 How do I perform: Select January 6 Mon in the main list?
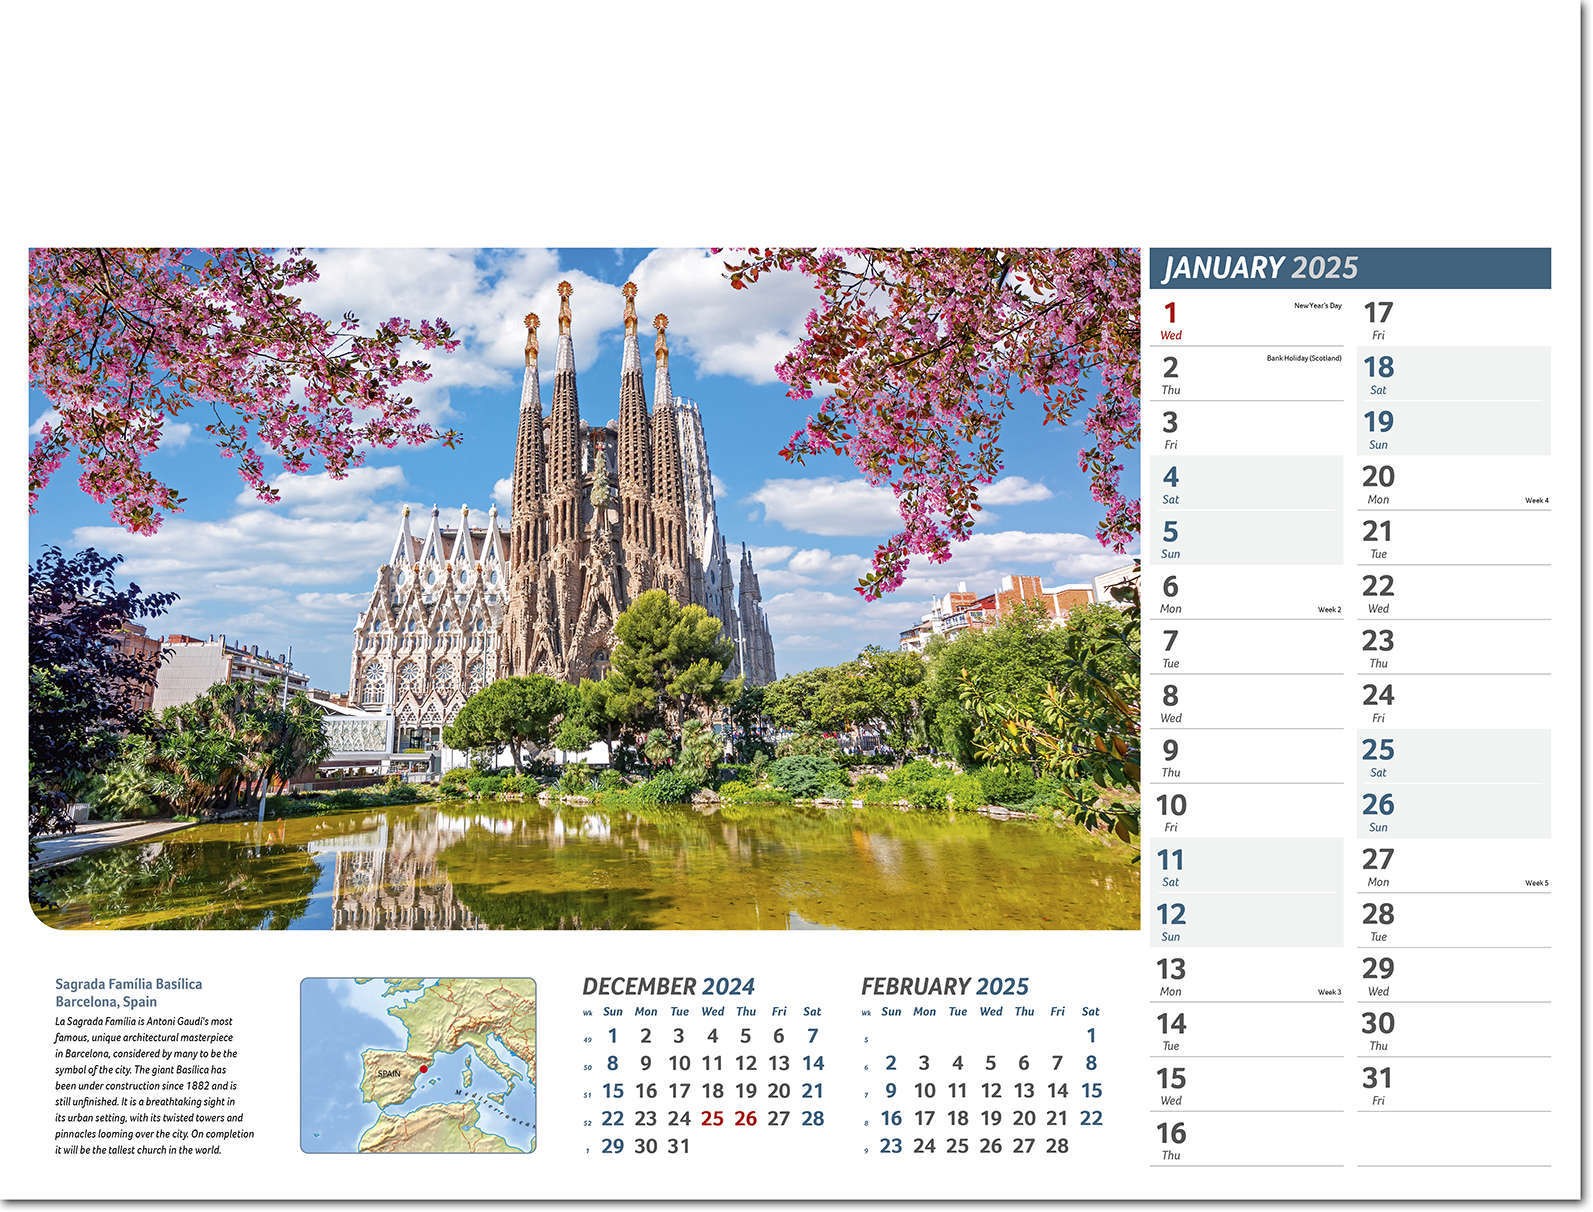pyautogui.click(x=1246, y=593)
